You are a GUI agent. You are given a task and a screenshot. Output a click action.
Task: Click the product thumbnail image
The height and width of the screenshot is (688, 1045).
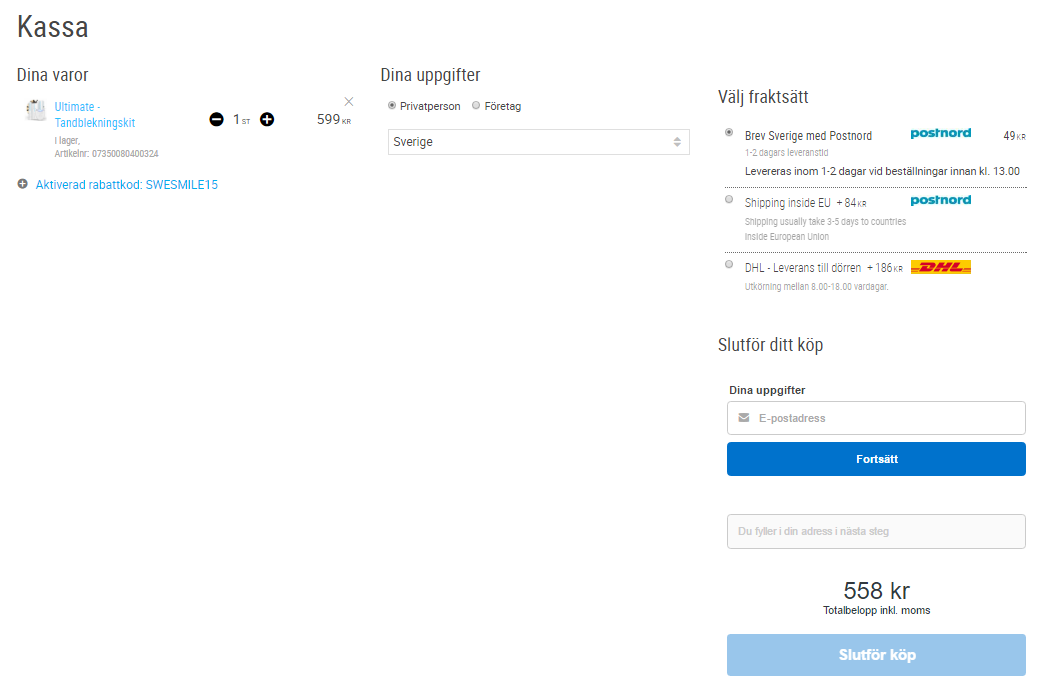(x=36, y=111)
